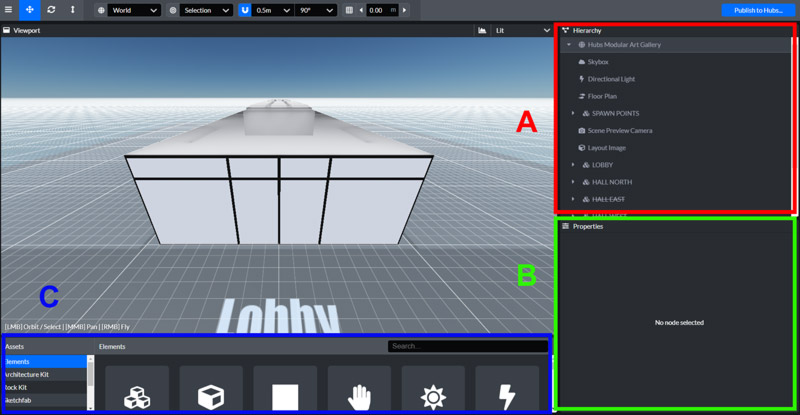800x415 pixels.
Task: Collapse the Hubs Modular Art Gallery node
Action: (569, 45)
